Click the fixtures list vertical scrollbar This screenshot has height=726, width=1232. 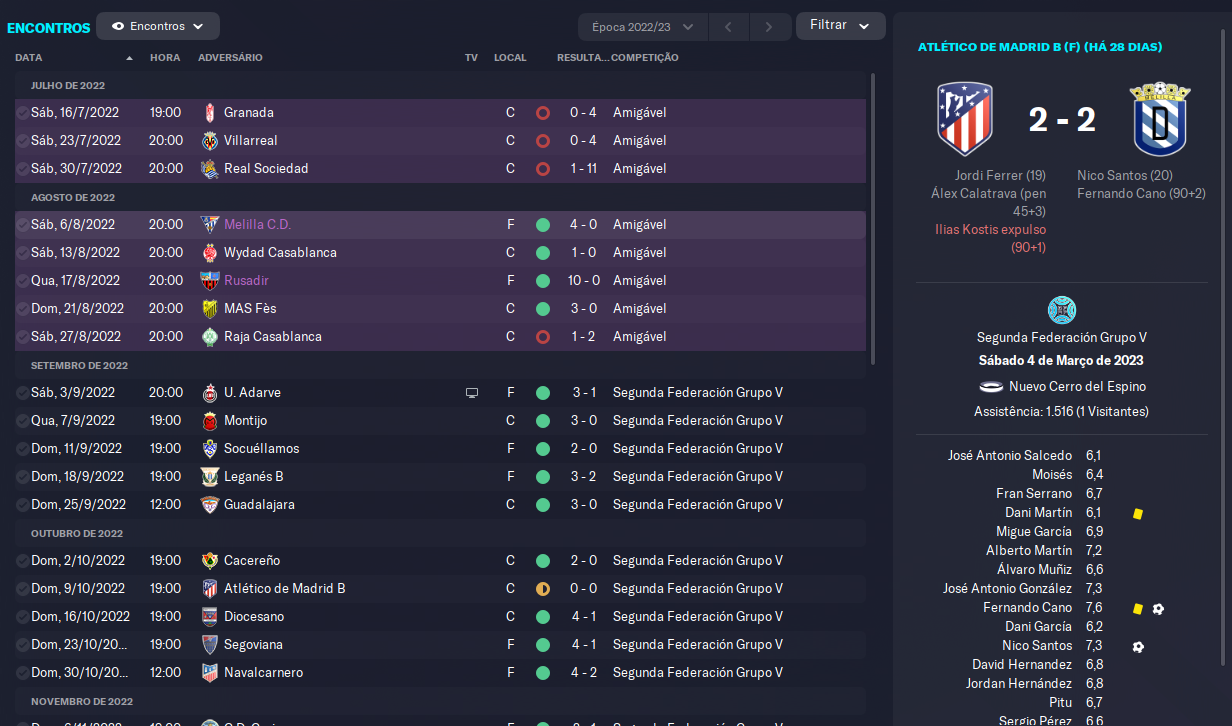pyautogui.click(x=875, y=218)
